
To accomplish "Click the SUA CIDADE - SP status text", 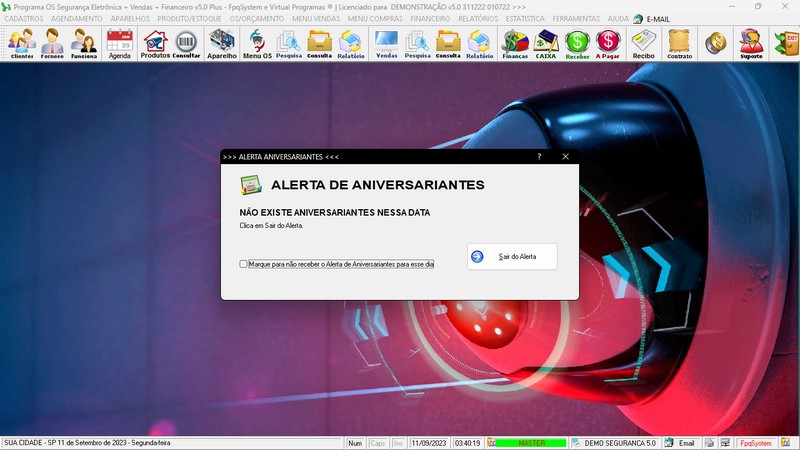I will tap(87, 443).
